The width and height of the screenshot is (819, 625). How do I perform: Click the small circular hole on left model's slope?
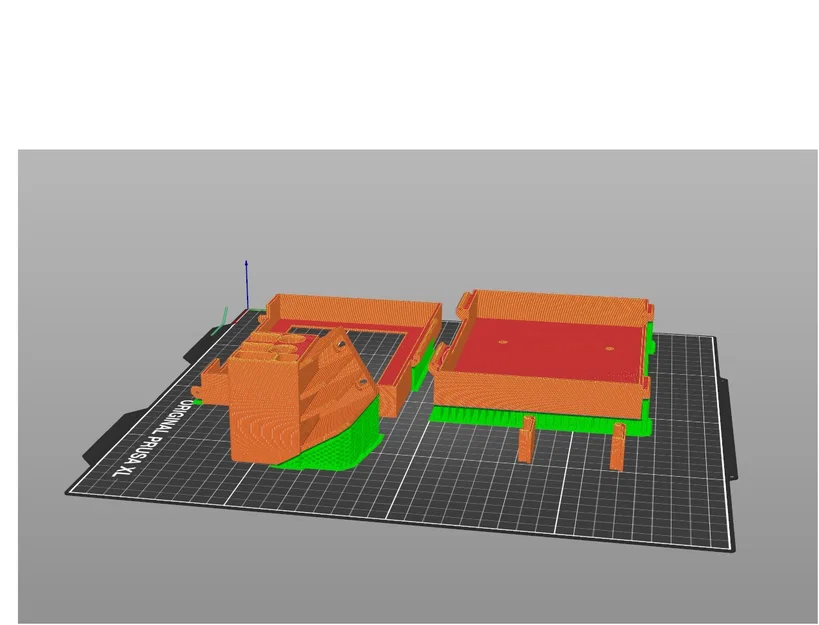tap(340, 344)
